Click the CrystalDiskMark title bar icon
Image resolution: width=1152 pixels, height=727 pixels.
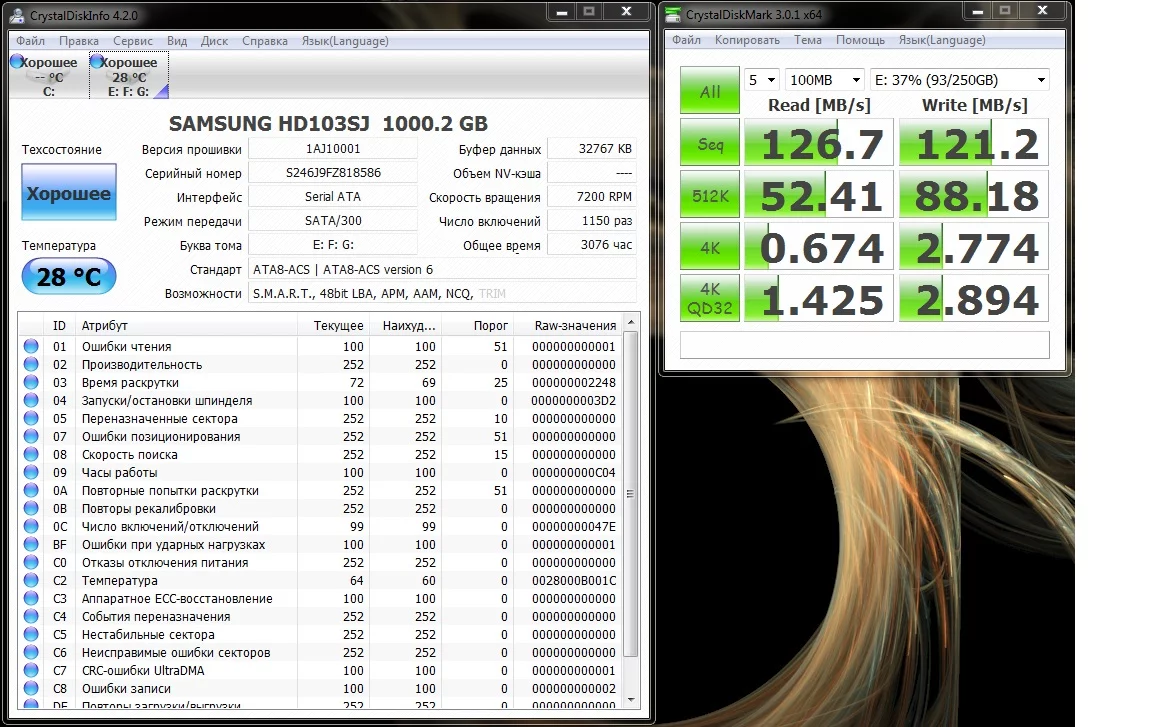(x=673, y=13)
